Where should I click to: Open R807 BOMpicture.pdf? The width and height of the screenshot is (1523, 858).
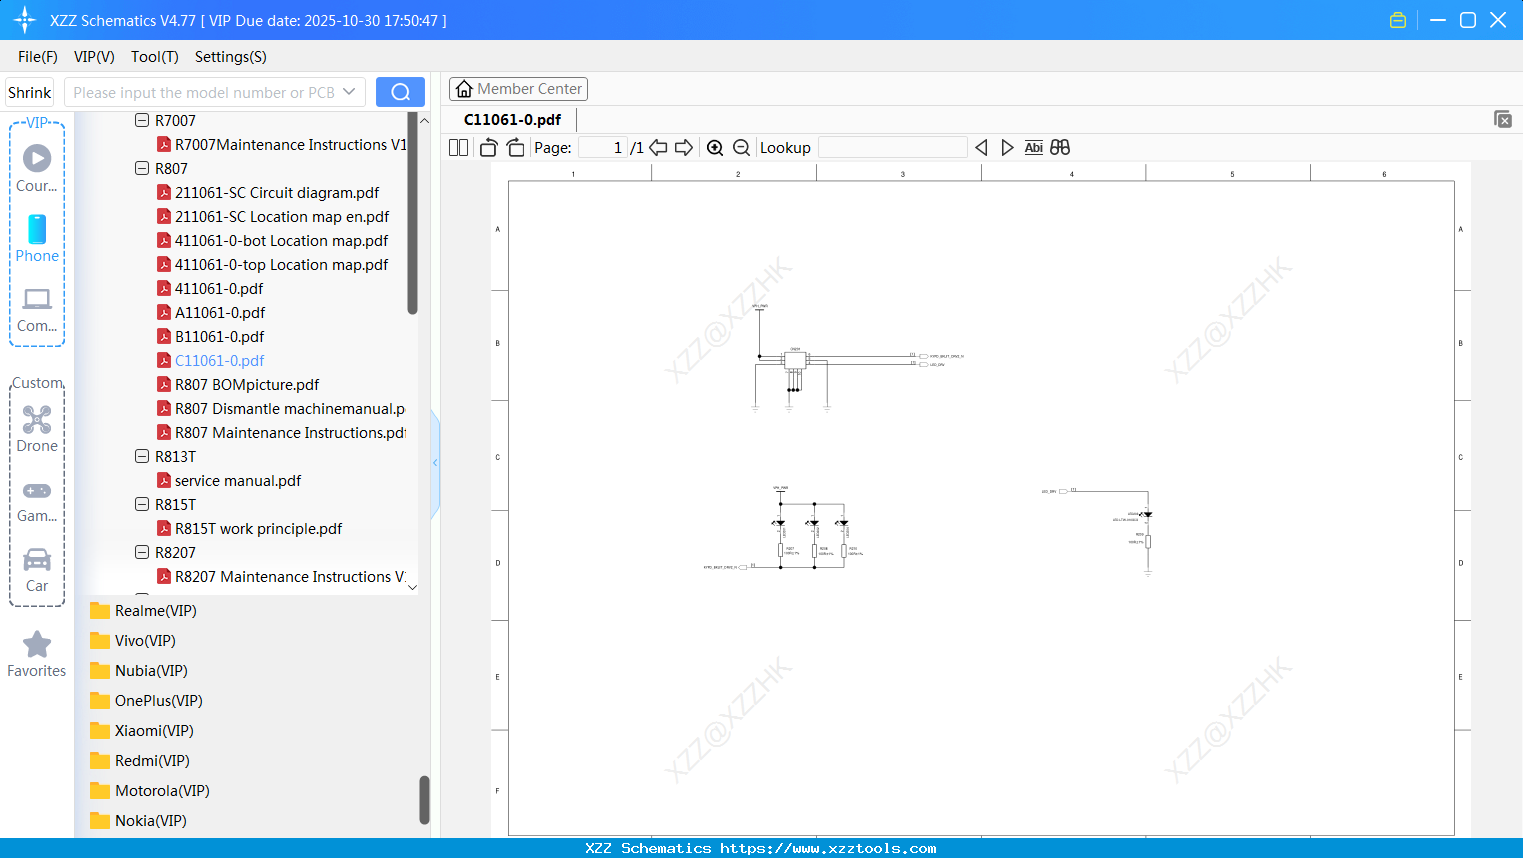247,384
